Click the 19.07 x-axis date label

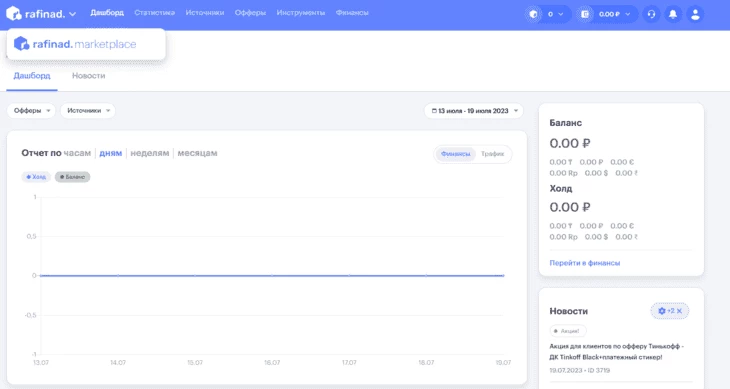[503, 362]
